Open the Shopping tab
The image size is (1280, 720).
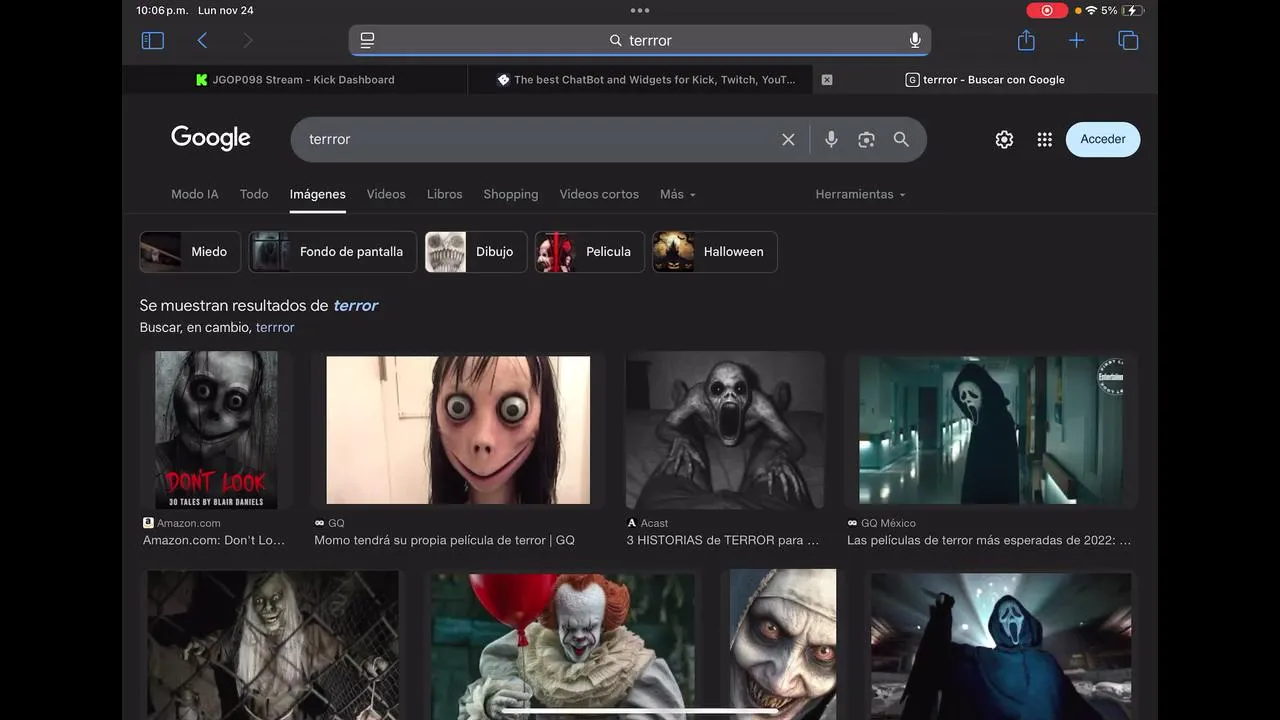pos(511,194)
